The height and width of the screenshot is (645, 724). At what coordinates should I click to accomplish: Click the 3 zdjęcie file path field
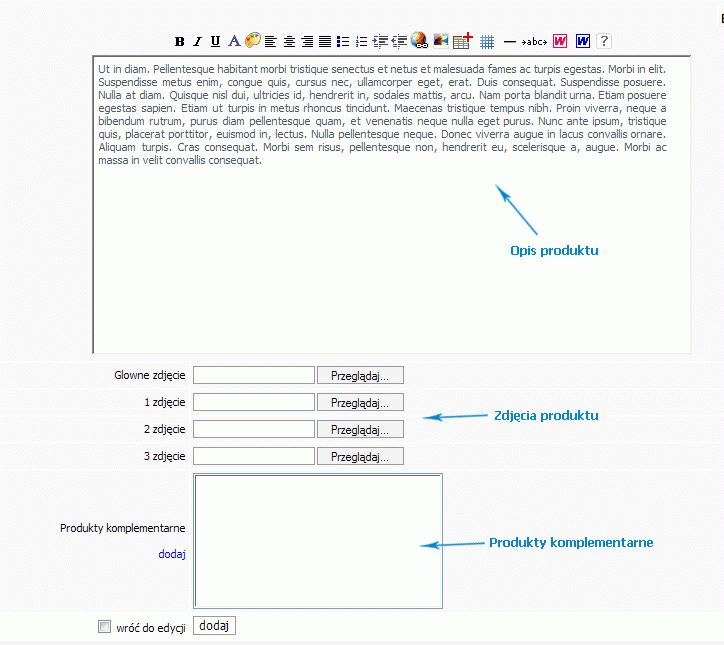pyautogui.click(x=254, y=456)
